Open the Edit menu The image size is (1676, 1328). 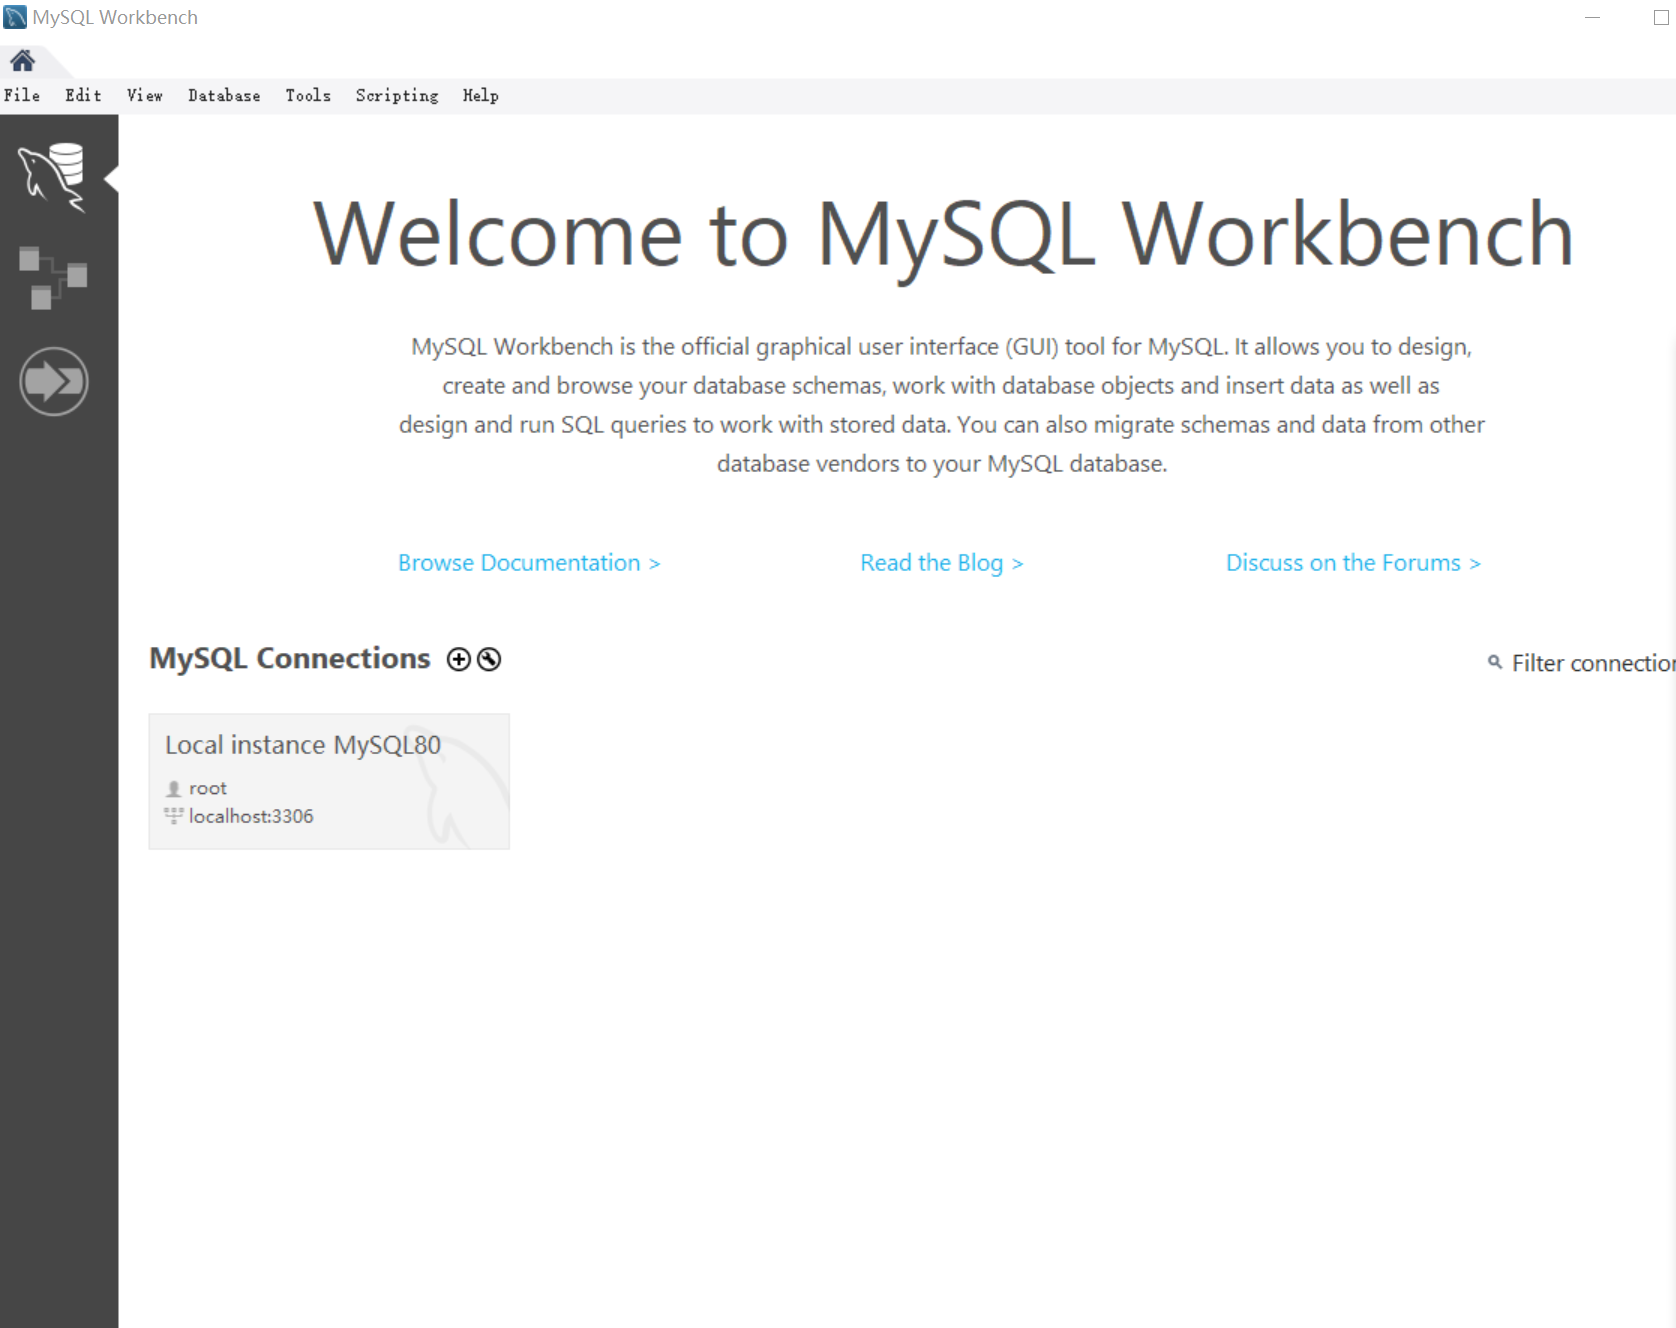(83, 95)
